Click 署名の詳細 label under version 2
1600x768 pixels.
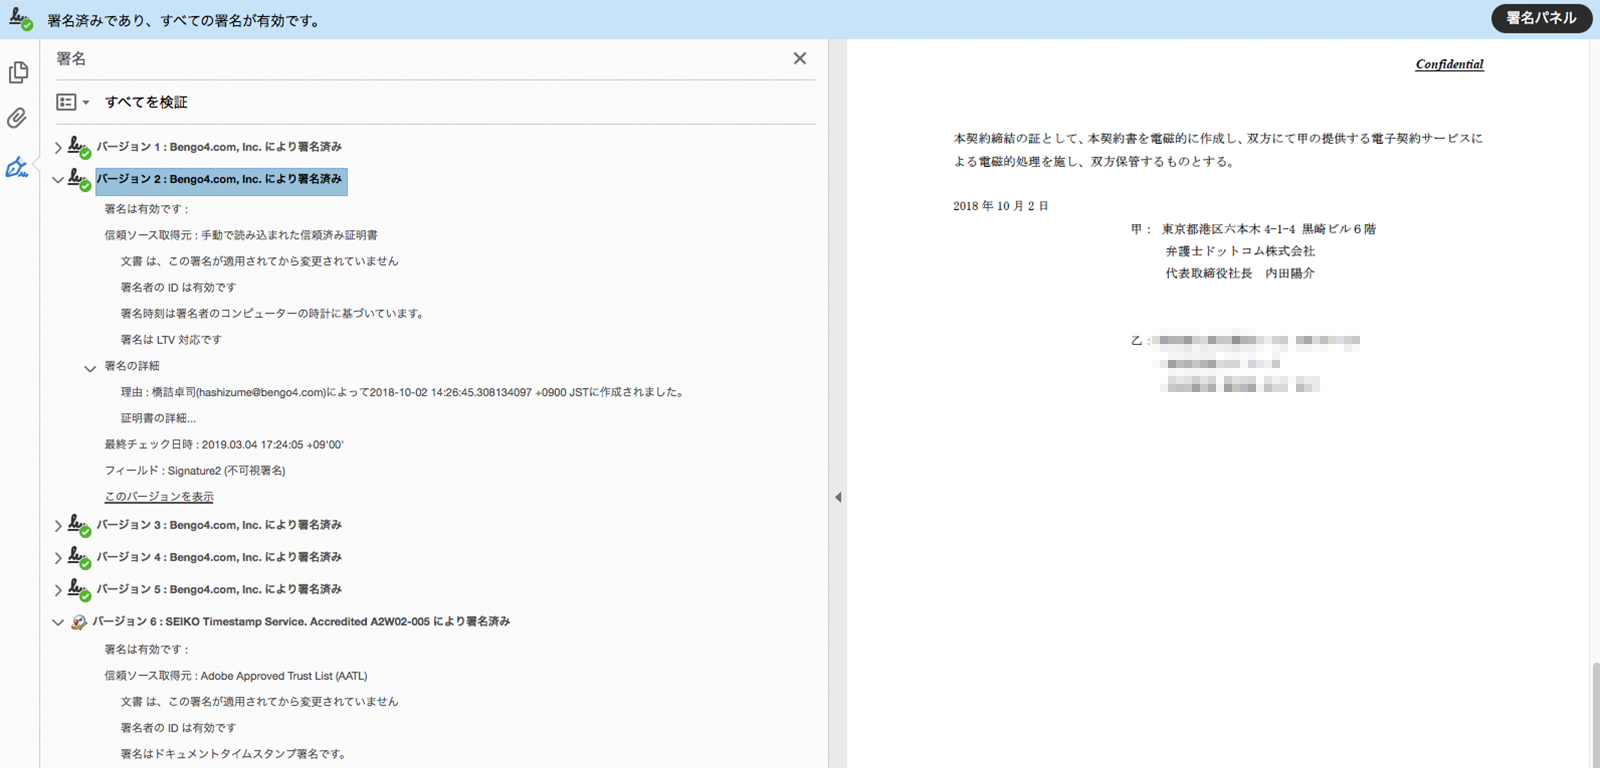[x=132, y=366]
